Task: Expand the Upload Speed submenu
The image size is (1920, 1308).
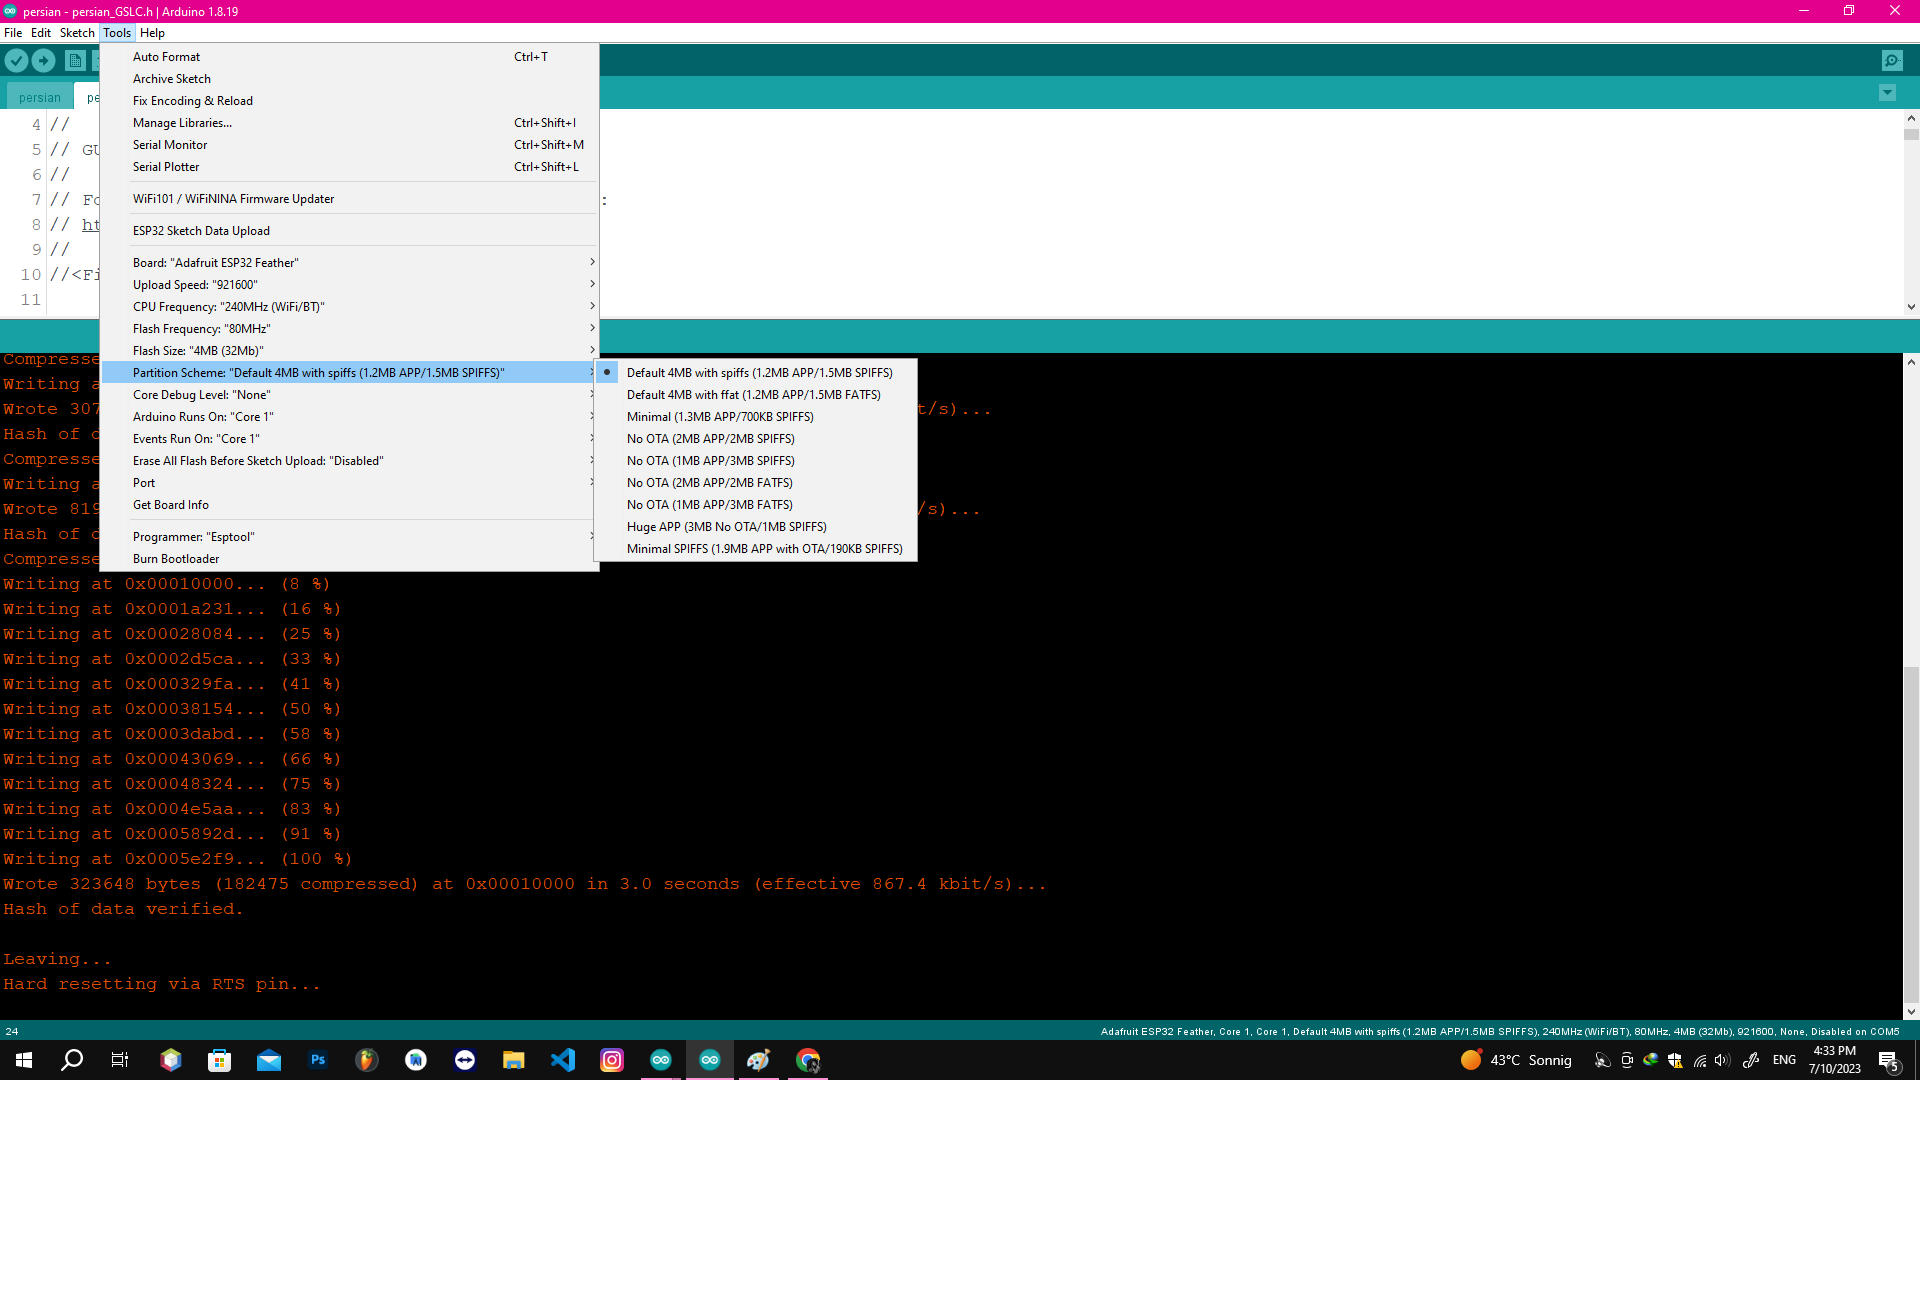Action: pos(195,284)
